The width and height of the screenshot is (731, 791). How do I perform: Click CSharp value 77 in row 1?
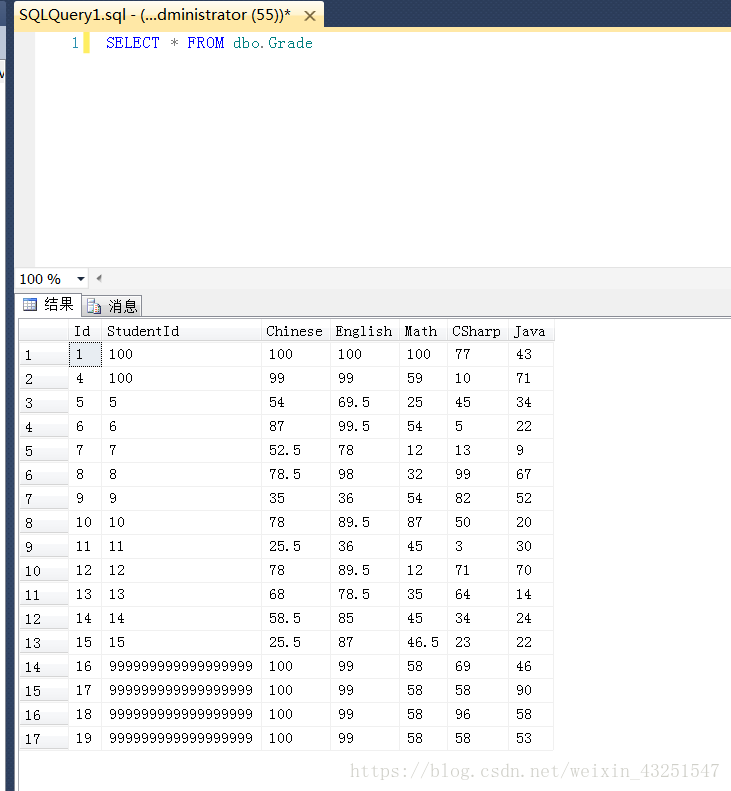[478, 354]
